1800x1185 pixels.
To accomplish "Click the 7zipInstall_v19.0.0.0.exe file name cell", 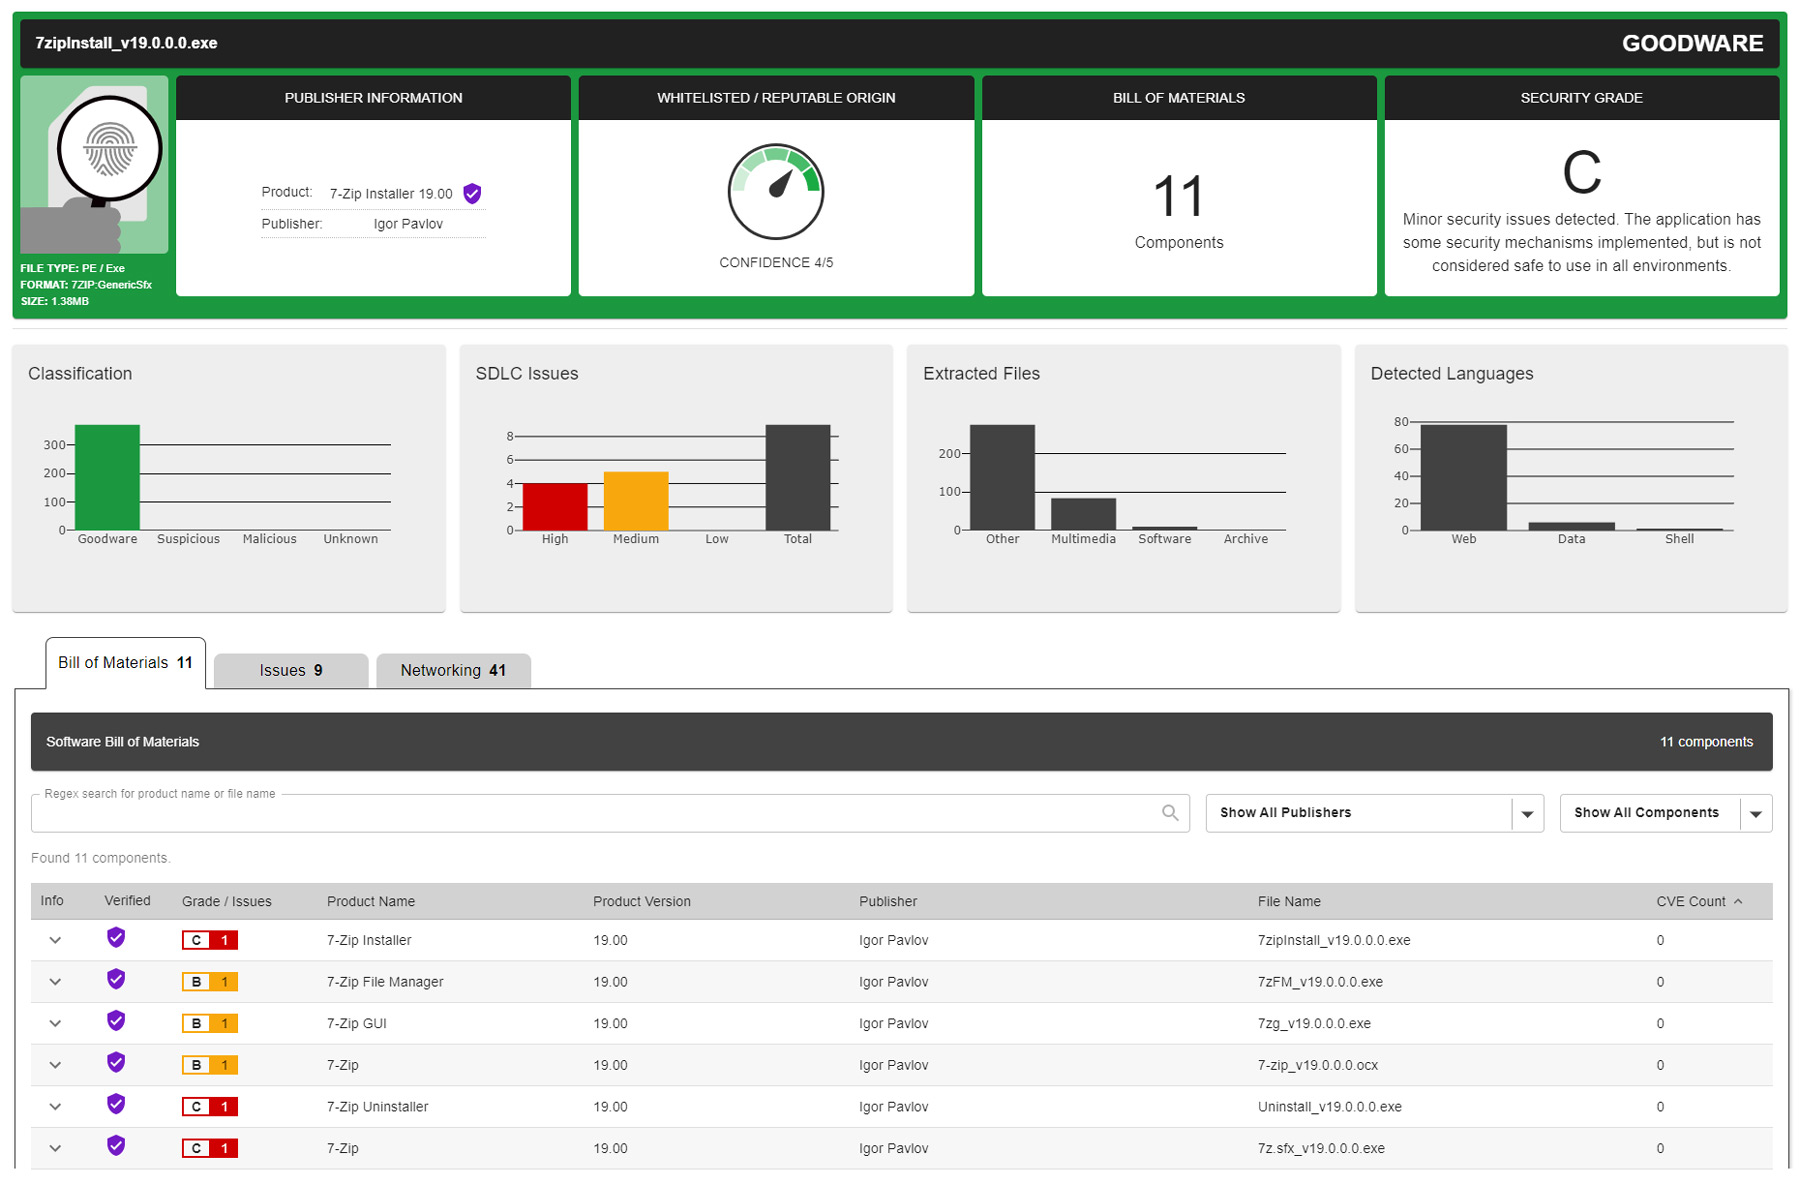I will pos(1334,940).
